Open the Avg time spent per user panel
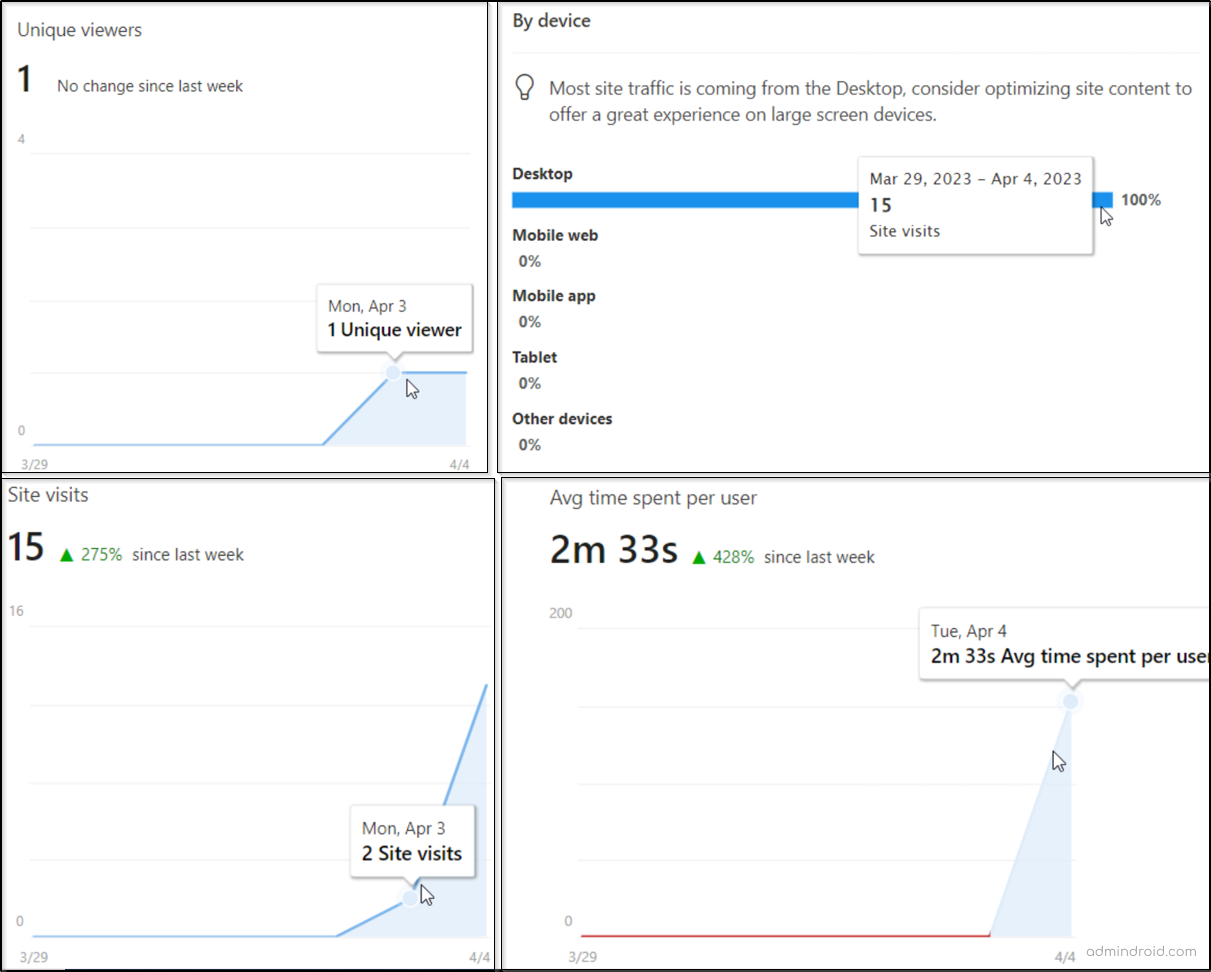 pos(654,497)
